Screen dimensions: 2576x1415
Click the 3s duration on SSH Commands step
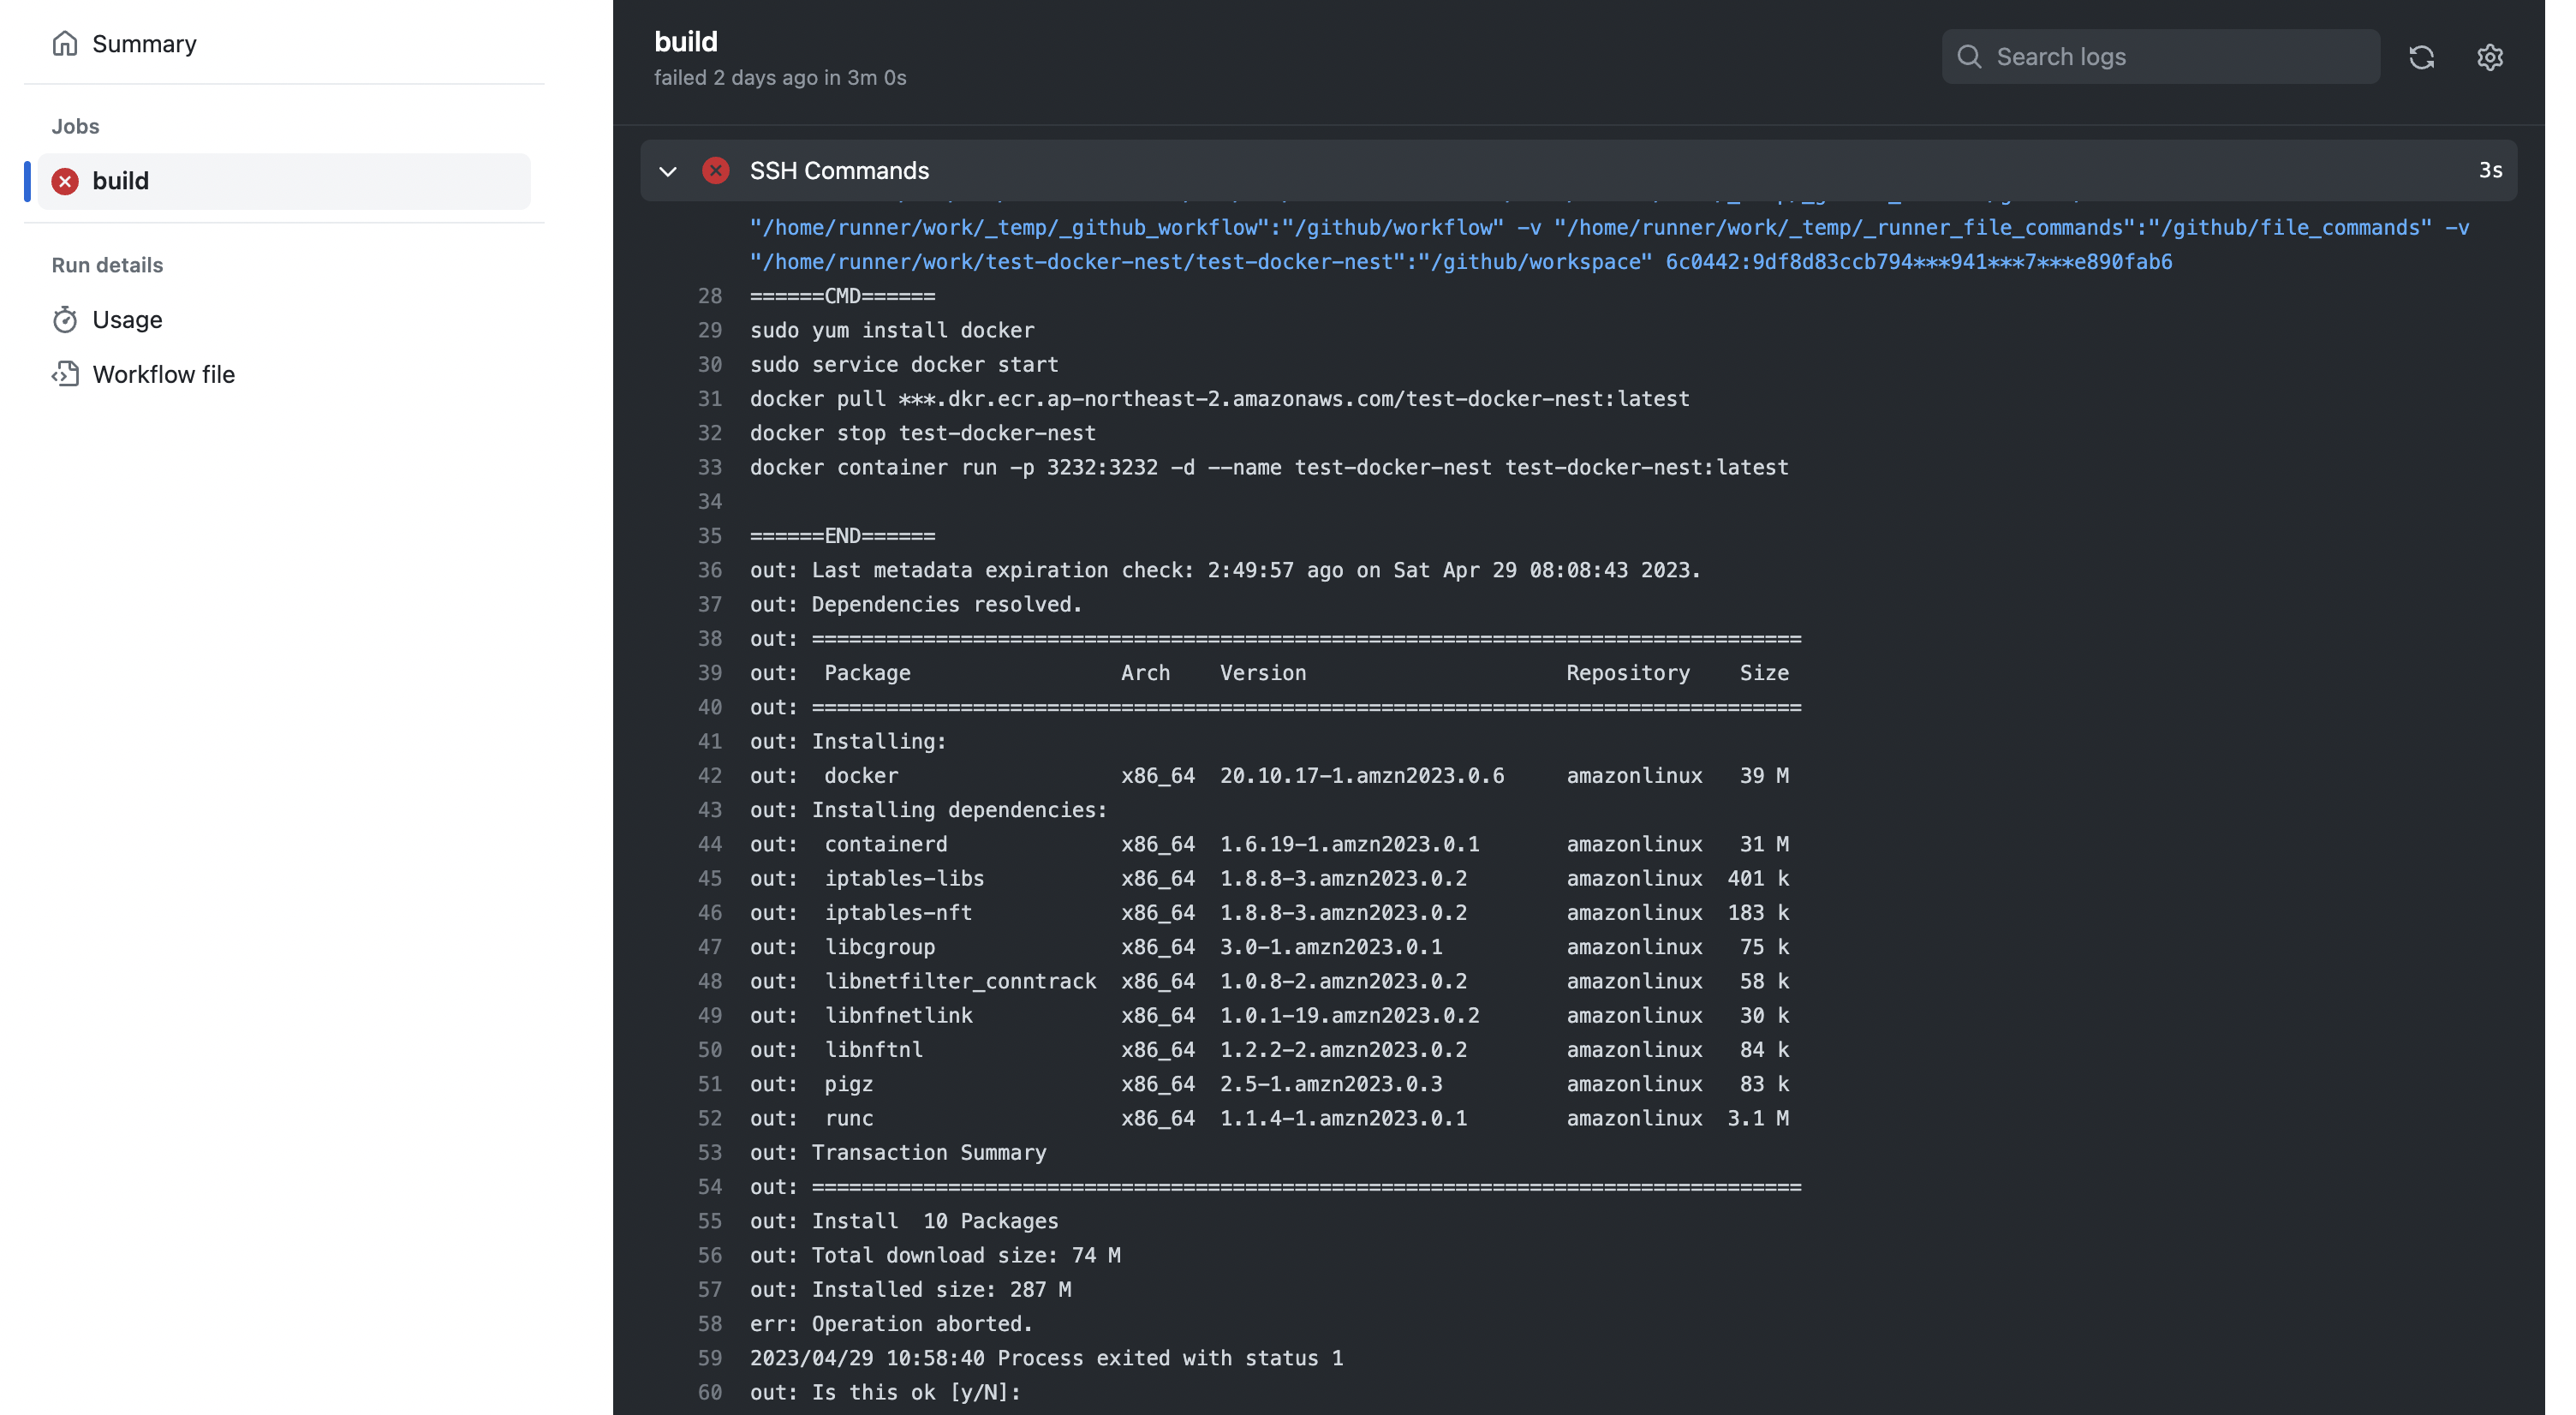click(x=2489, y=171)
